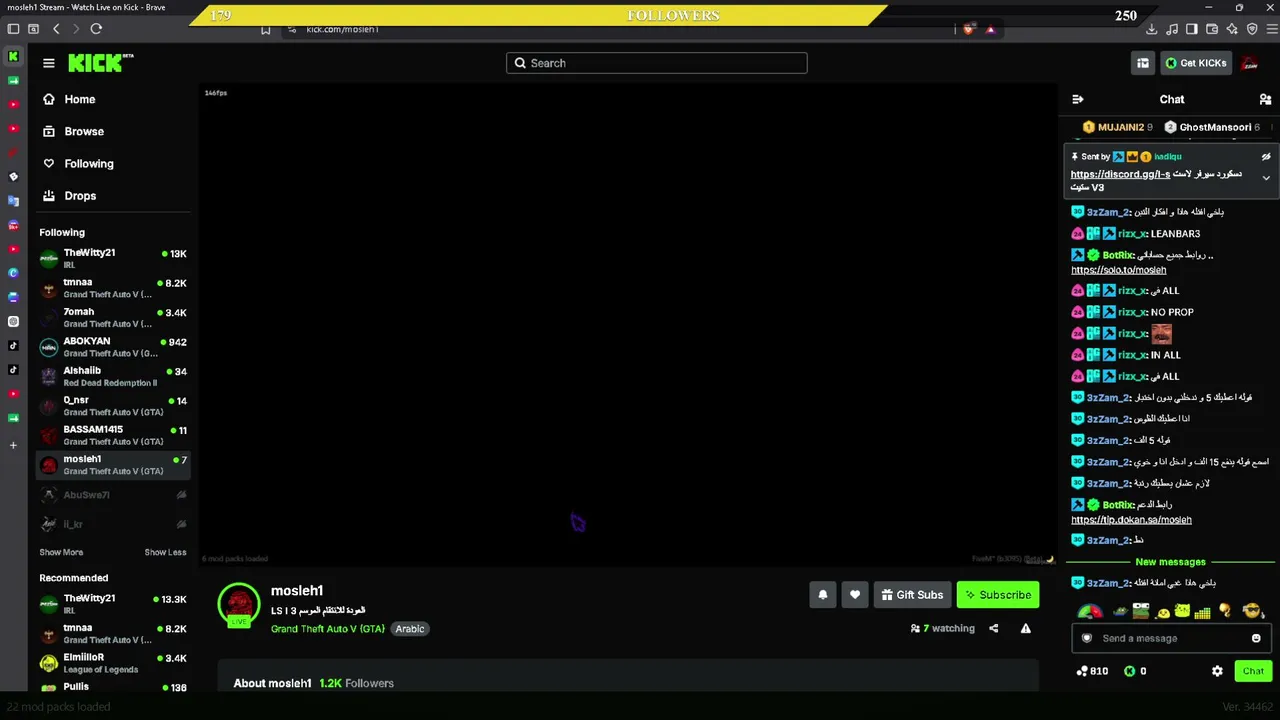Jump to New messages in chat
The height and width of the screenshot is (720, 1280).
tap(1170, 562)
